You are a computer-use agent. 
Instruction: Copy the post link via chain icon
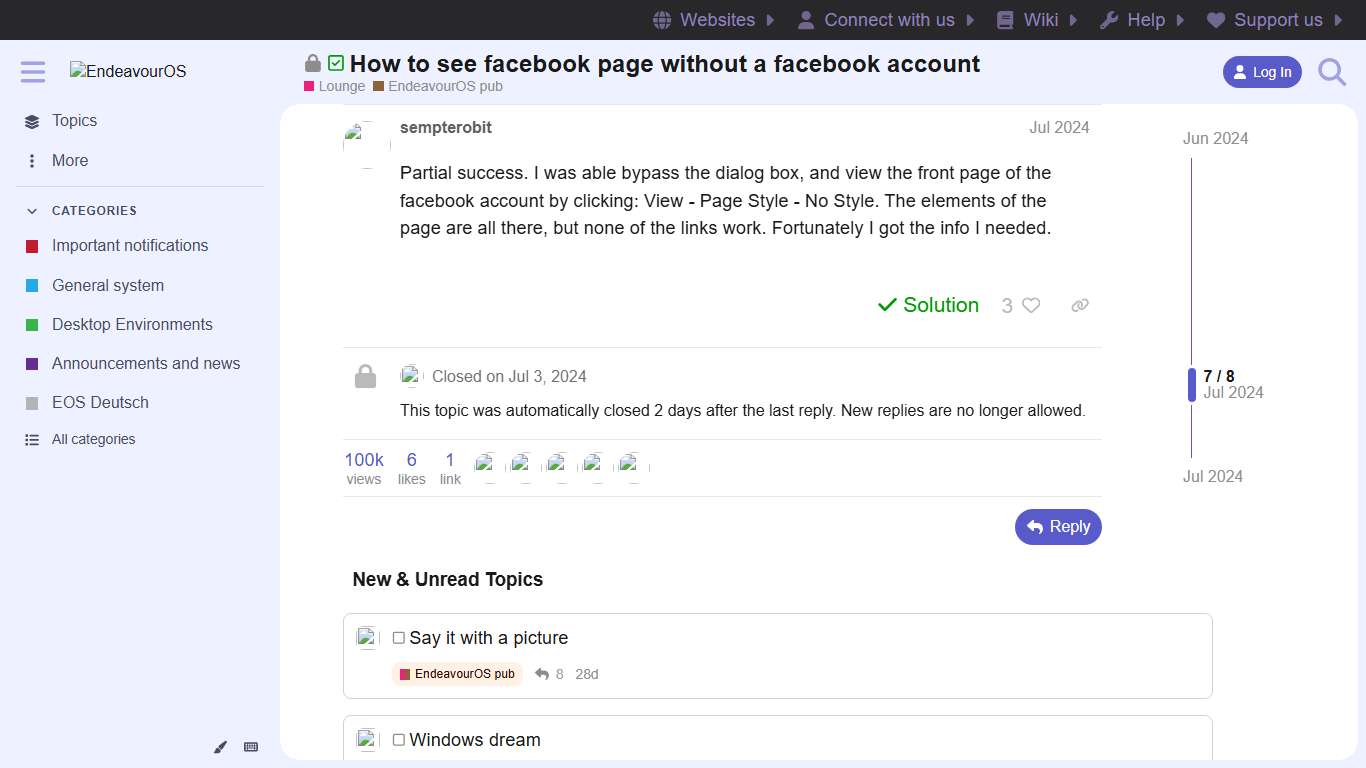click(1079, 305)
